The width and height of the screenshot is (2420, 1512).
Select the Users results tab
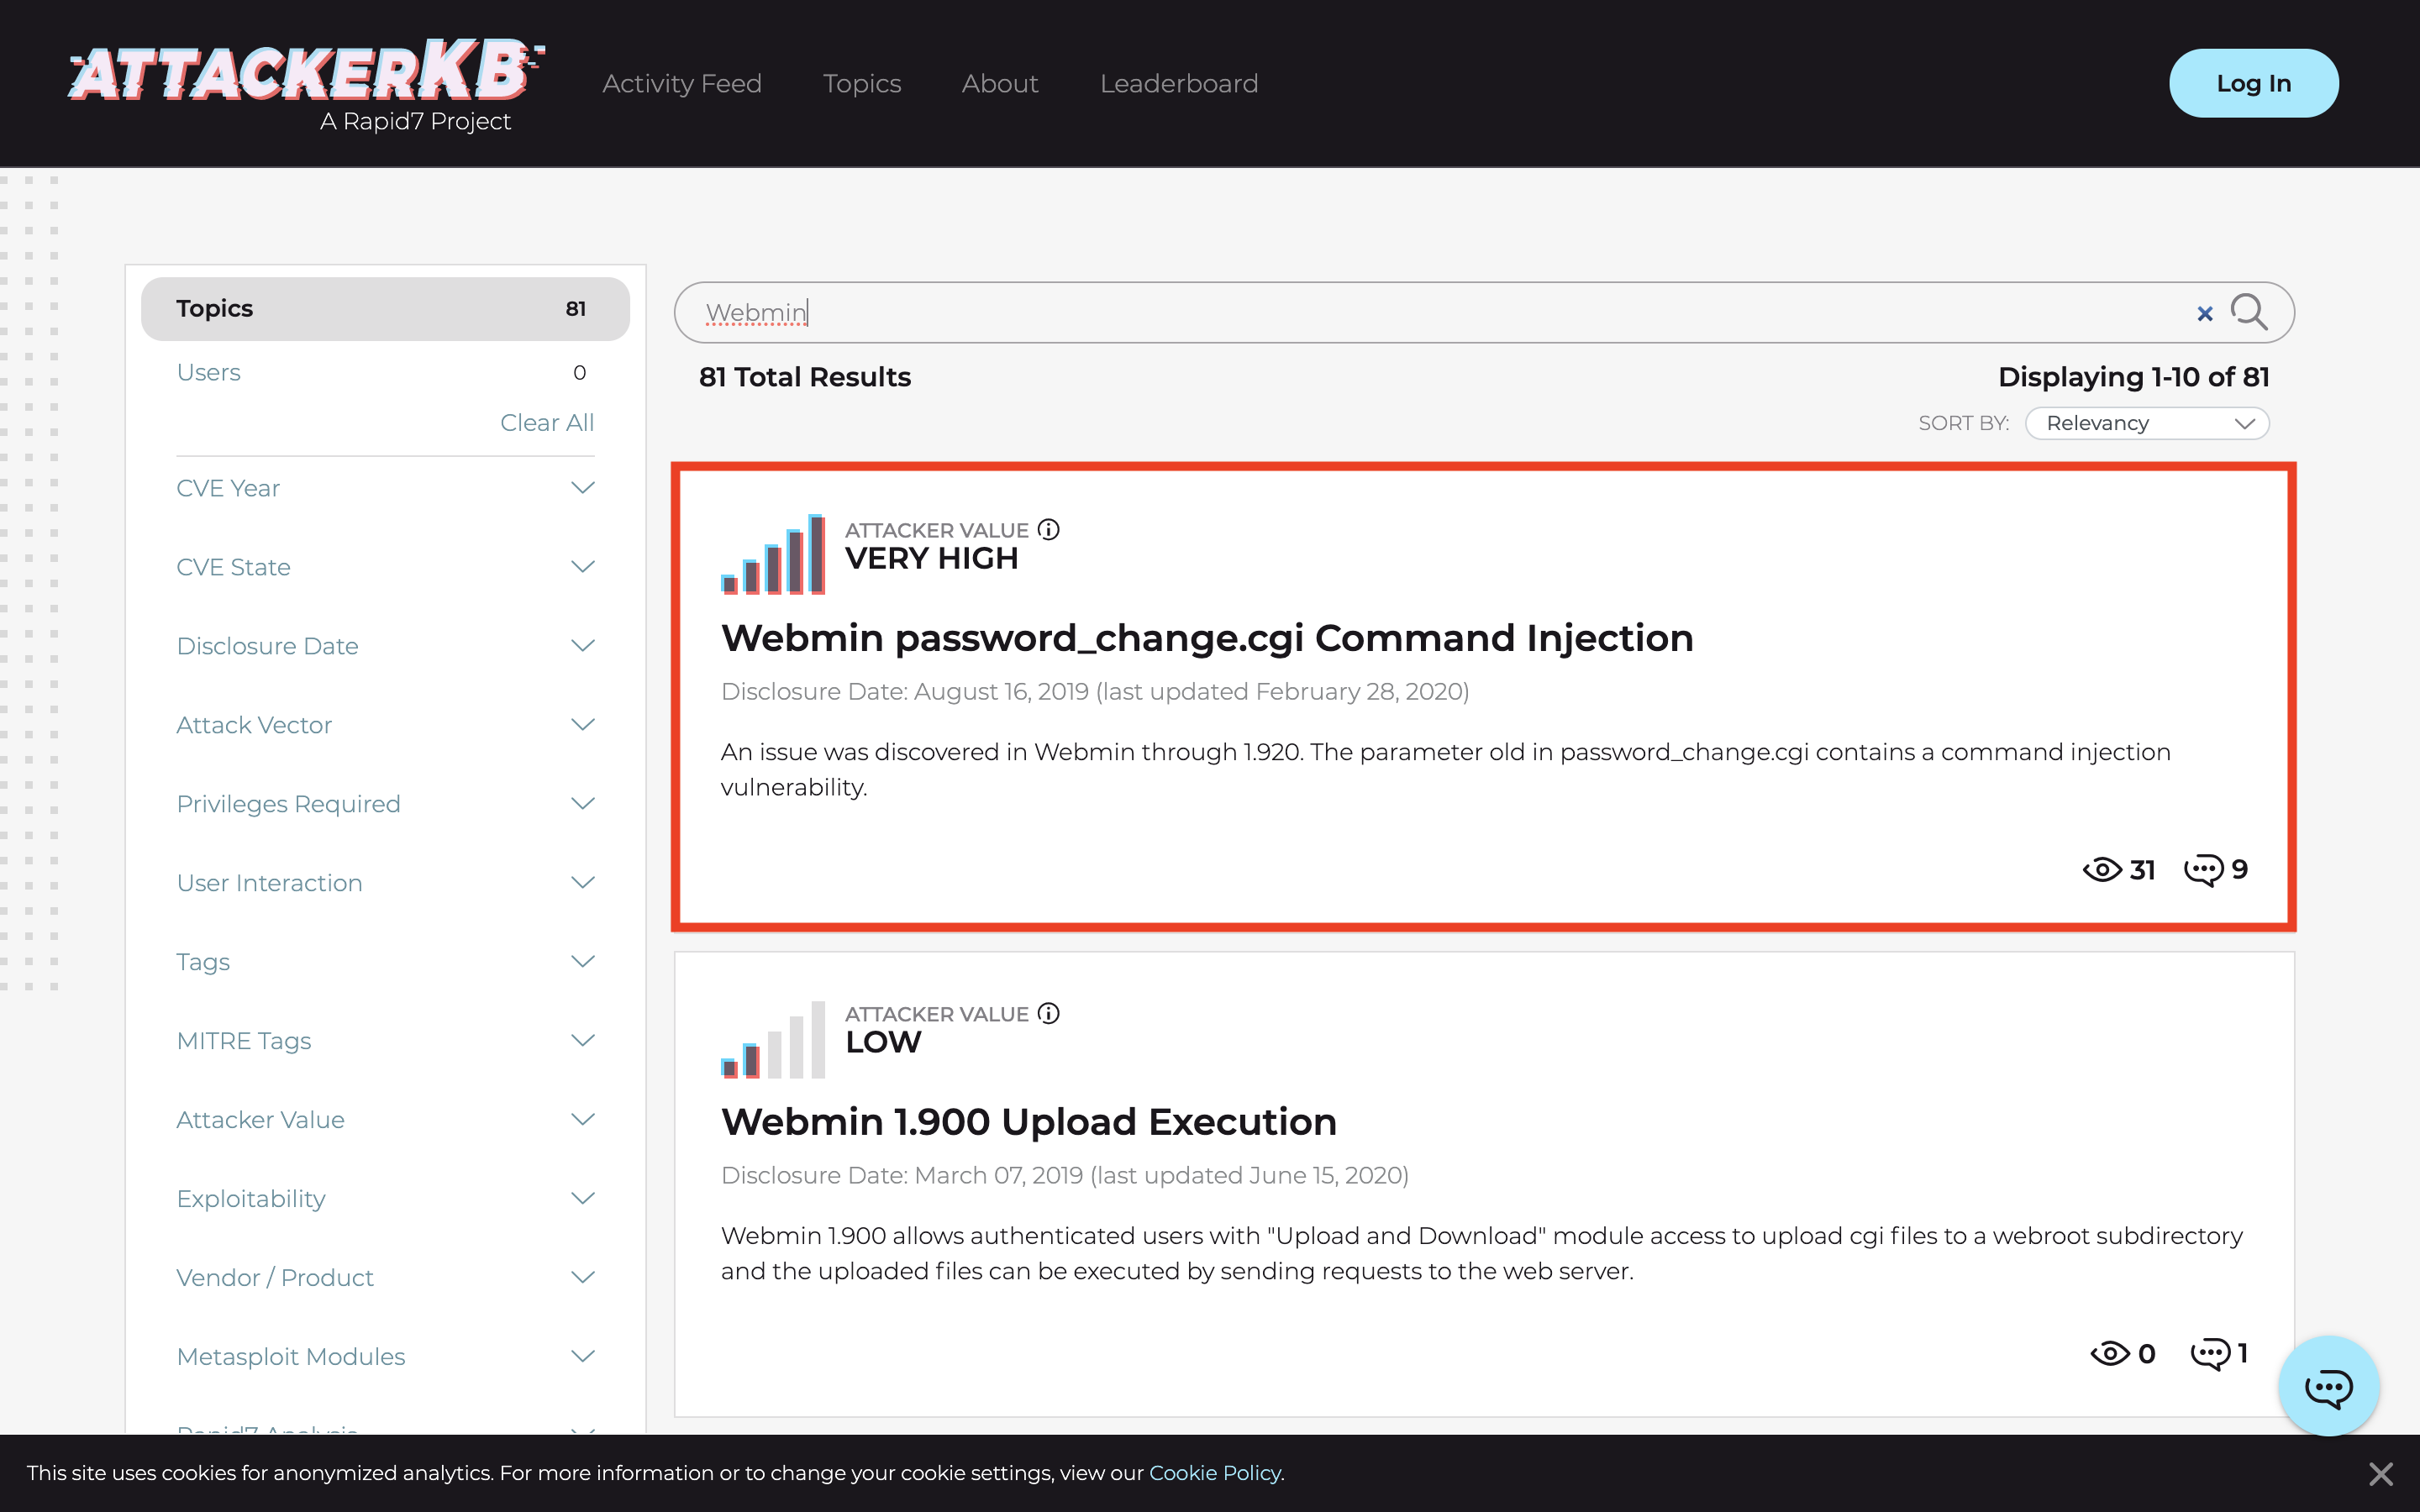209,372
